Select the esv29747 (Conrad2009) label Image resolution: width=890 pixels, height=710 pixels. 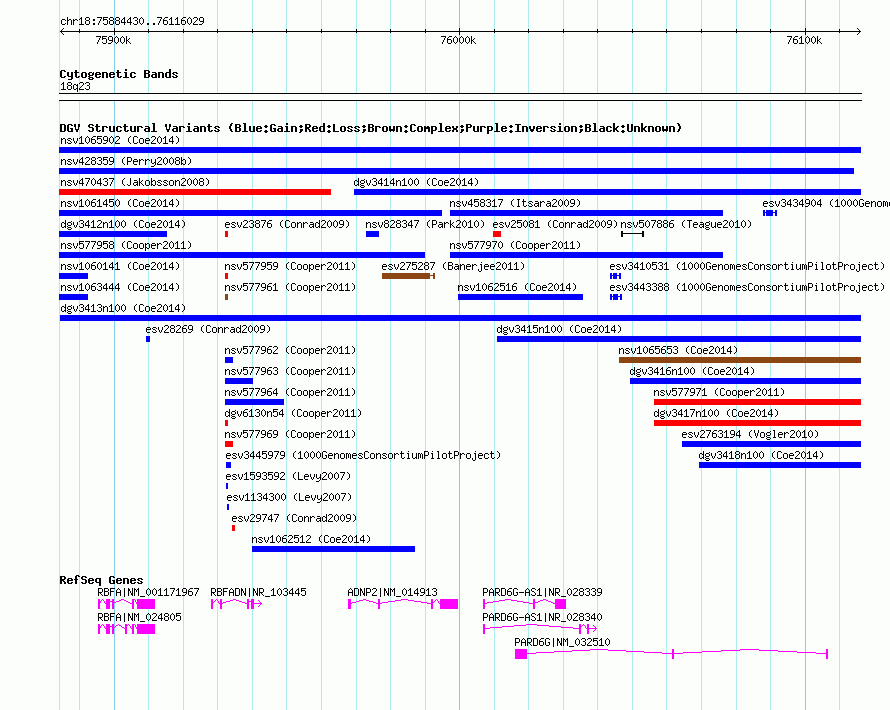coord(294,518)
